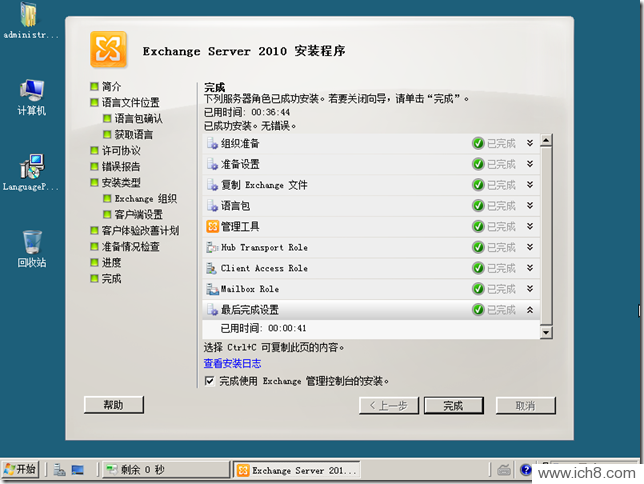The image size is (644, 484).
Task: Click the orange 管理工具 row icon
Action: coord(212,226)
